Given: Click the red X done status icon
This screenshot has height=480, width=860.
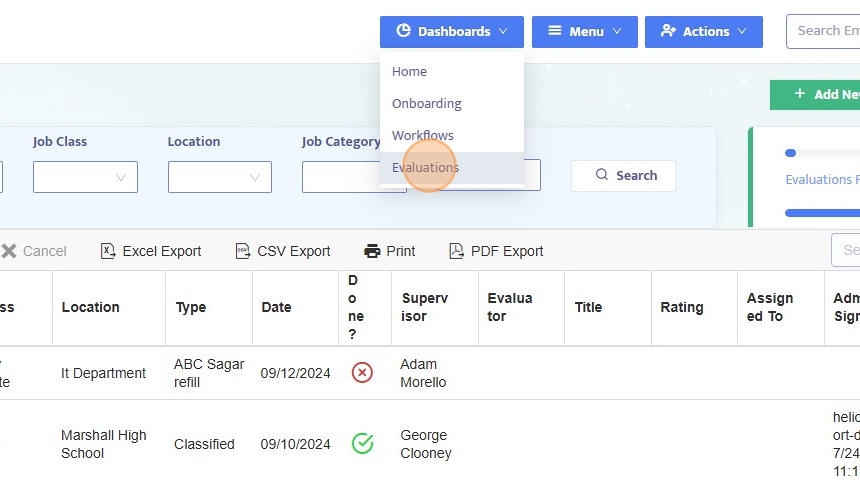Looking at the screenshot, I should 362,373.
